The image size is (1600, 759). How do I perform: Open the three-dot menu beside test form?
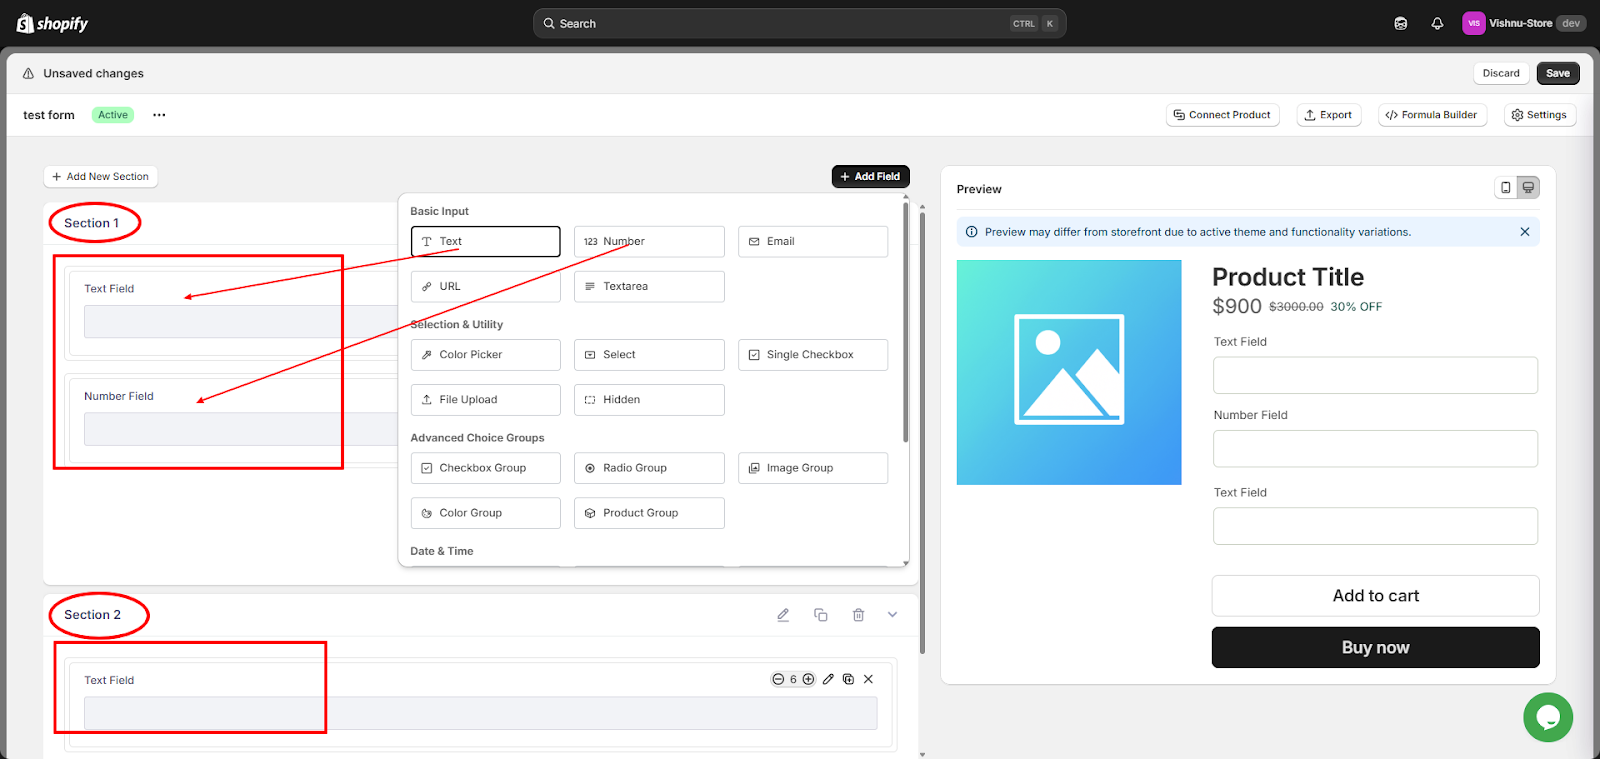point(159,115)
